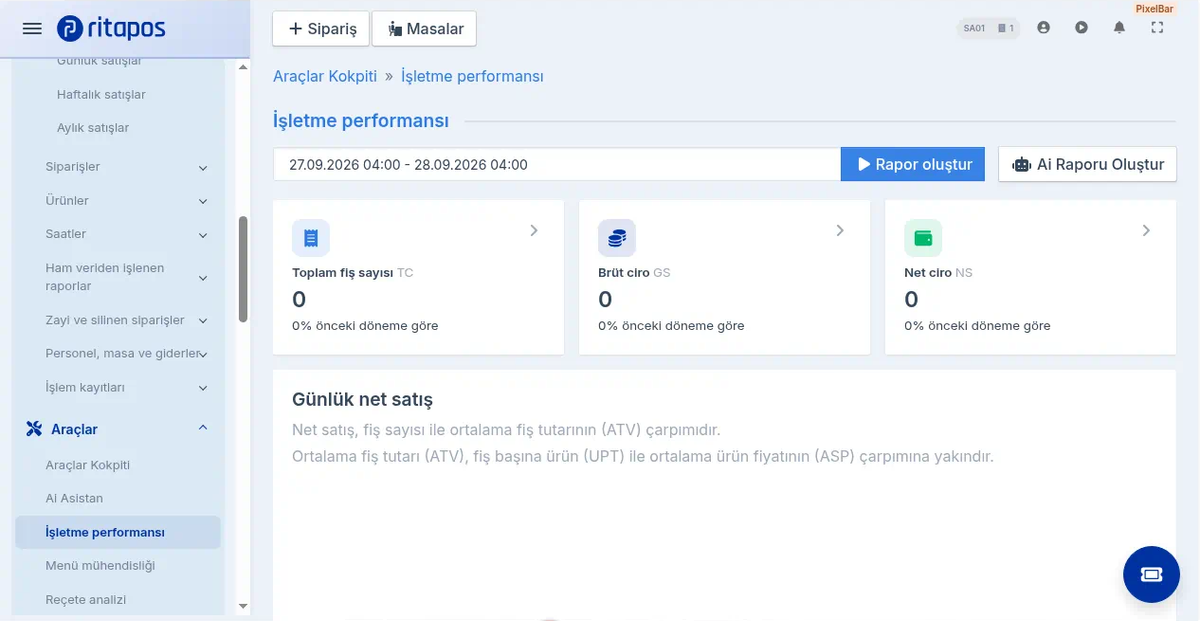Click the play circle icon in header
1200x621 pixels.
[1081, 28]
